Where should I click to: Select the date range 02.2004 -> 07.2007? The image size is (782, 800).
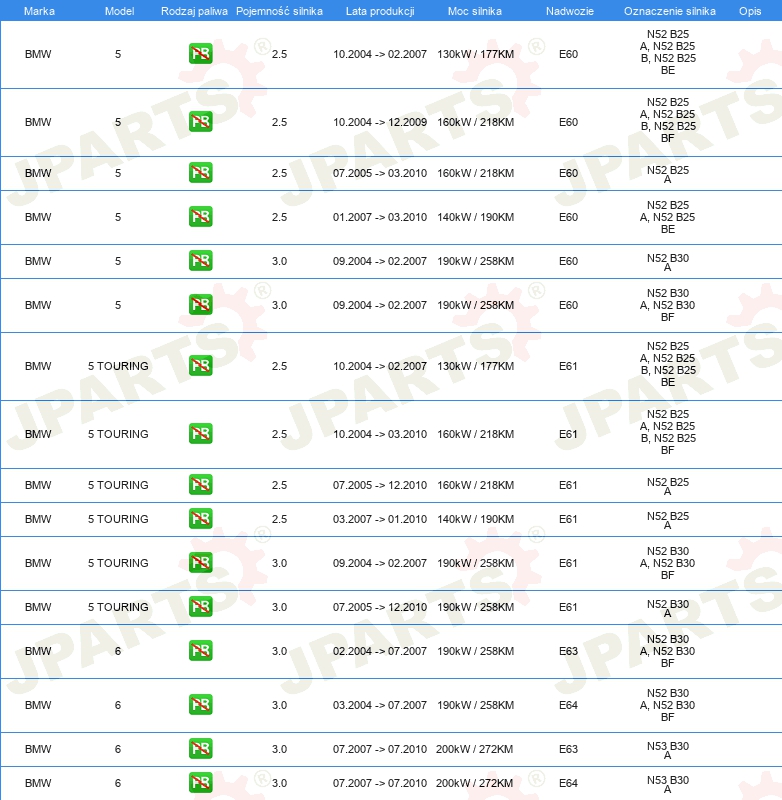(x=380, y=652)
